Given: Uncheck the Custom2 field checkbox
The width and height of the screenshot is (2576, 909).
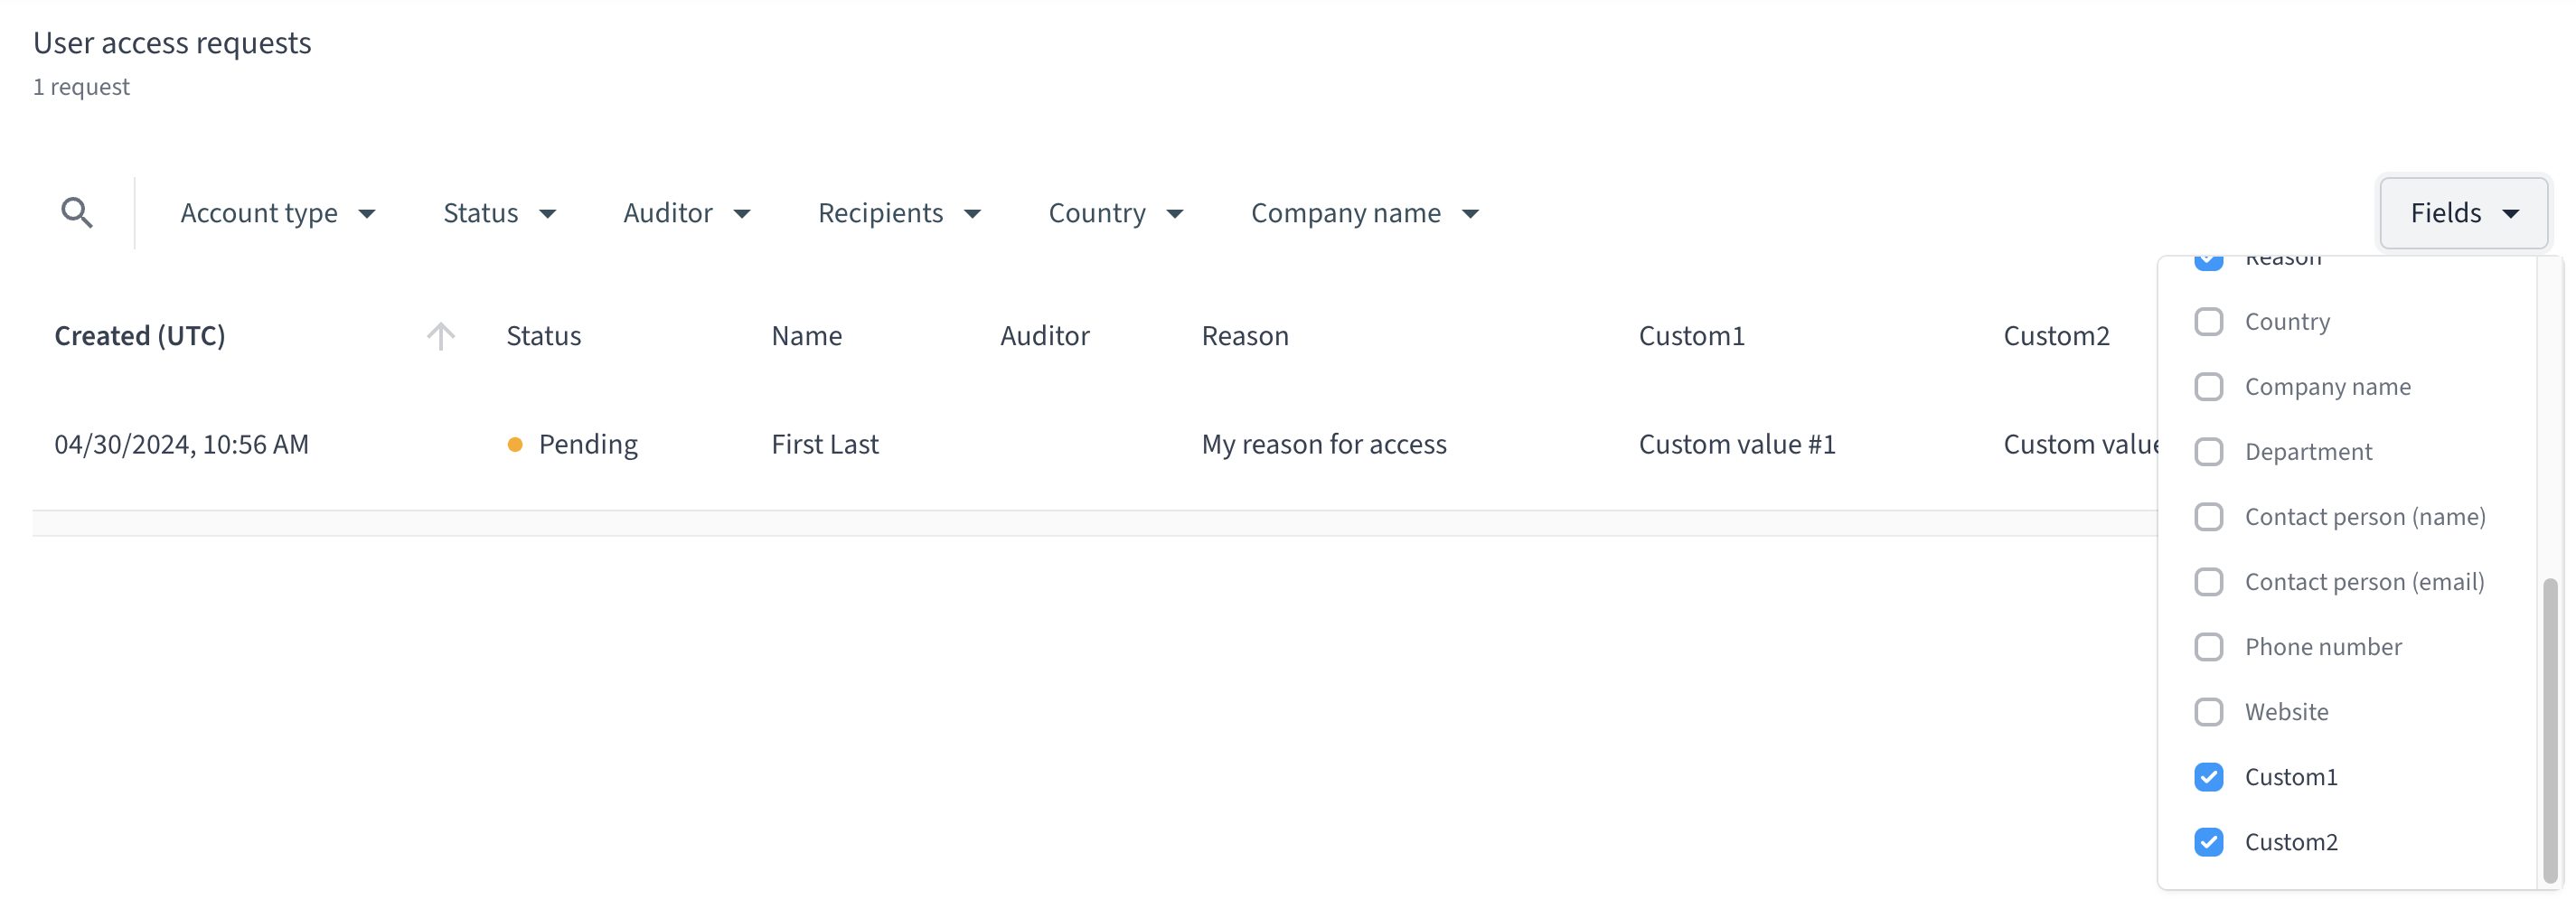Looking at the screenshot, I should (2209, 842).
